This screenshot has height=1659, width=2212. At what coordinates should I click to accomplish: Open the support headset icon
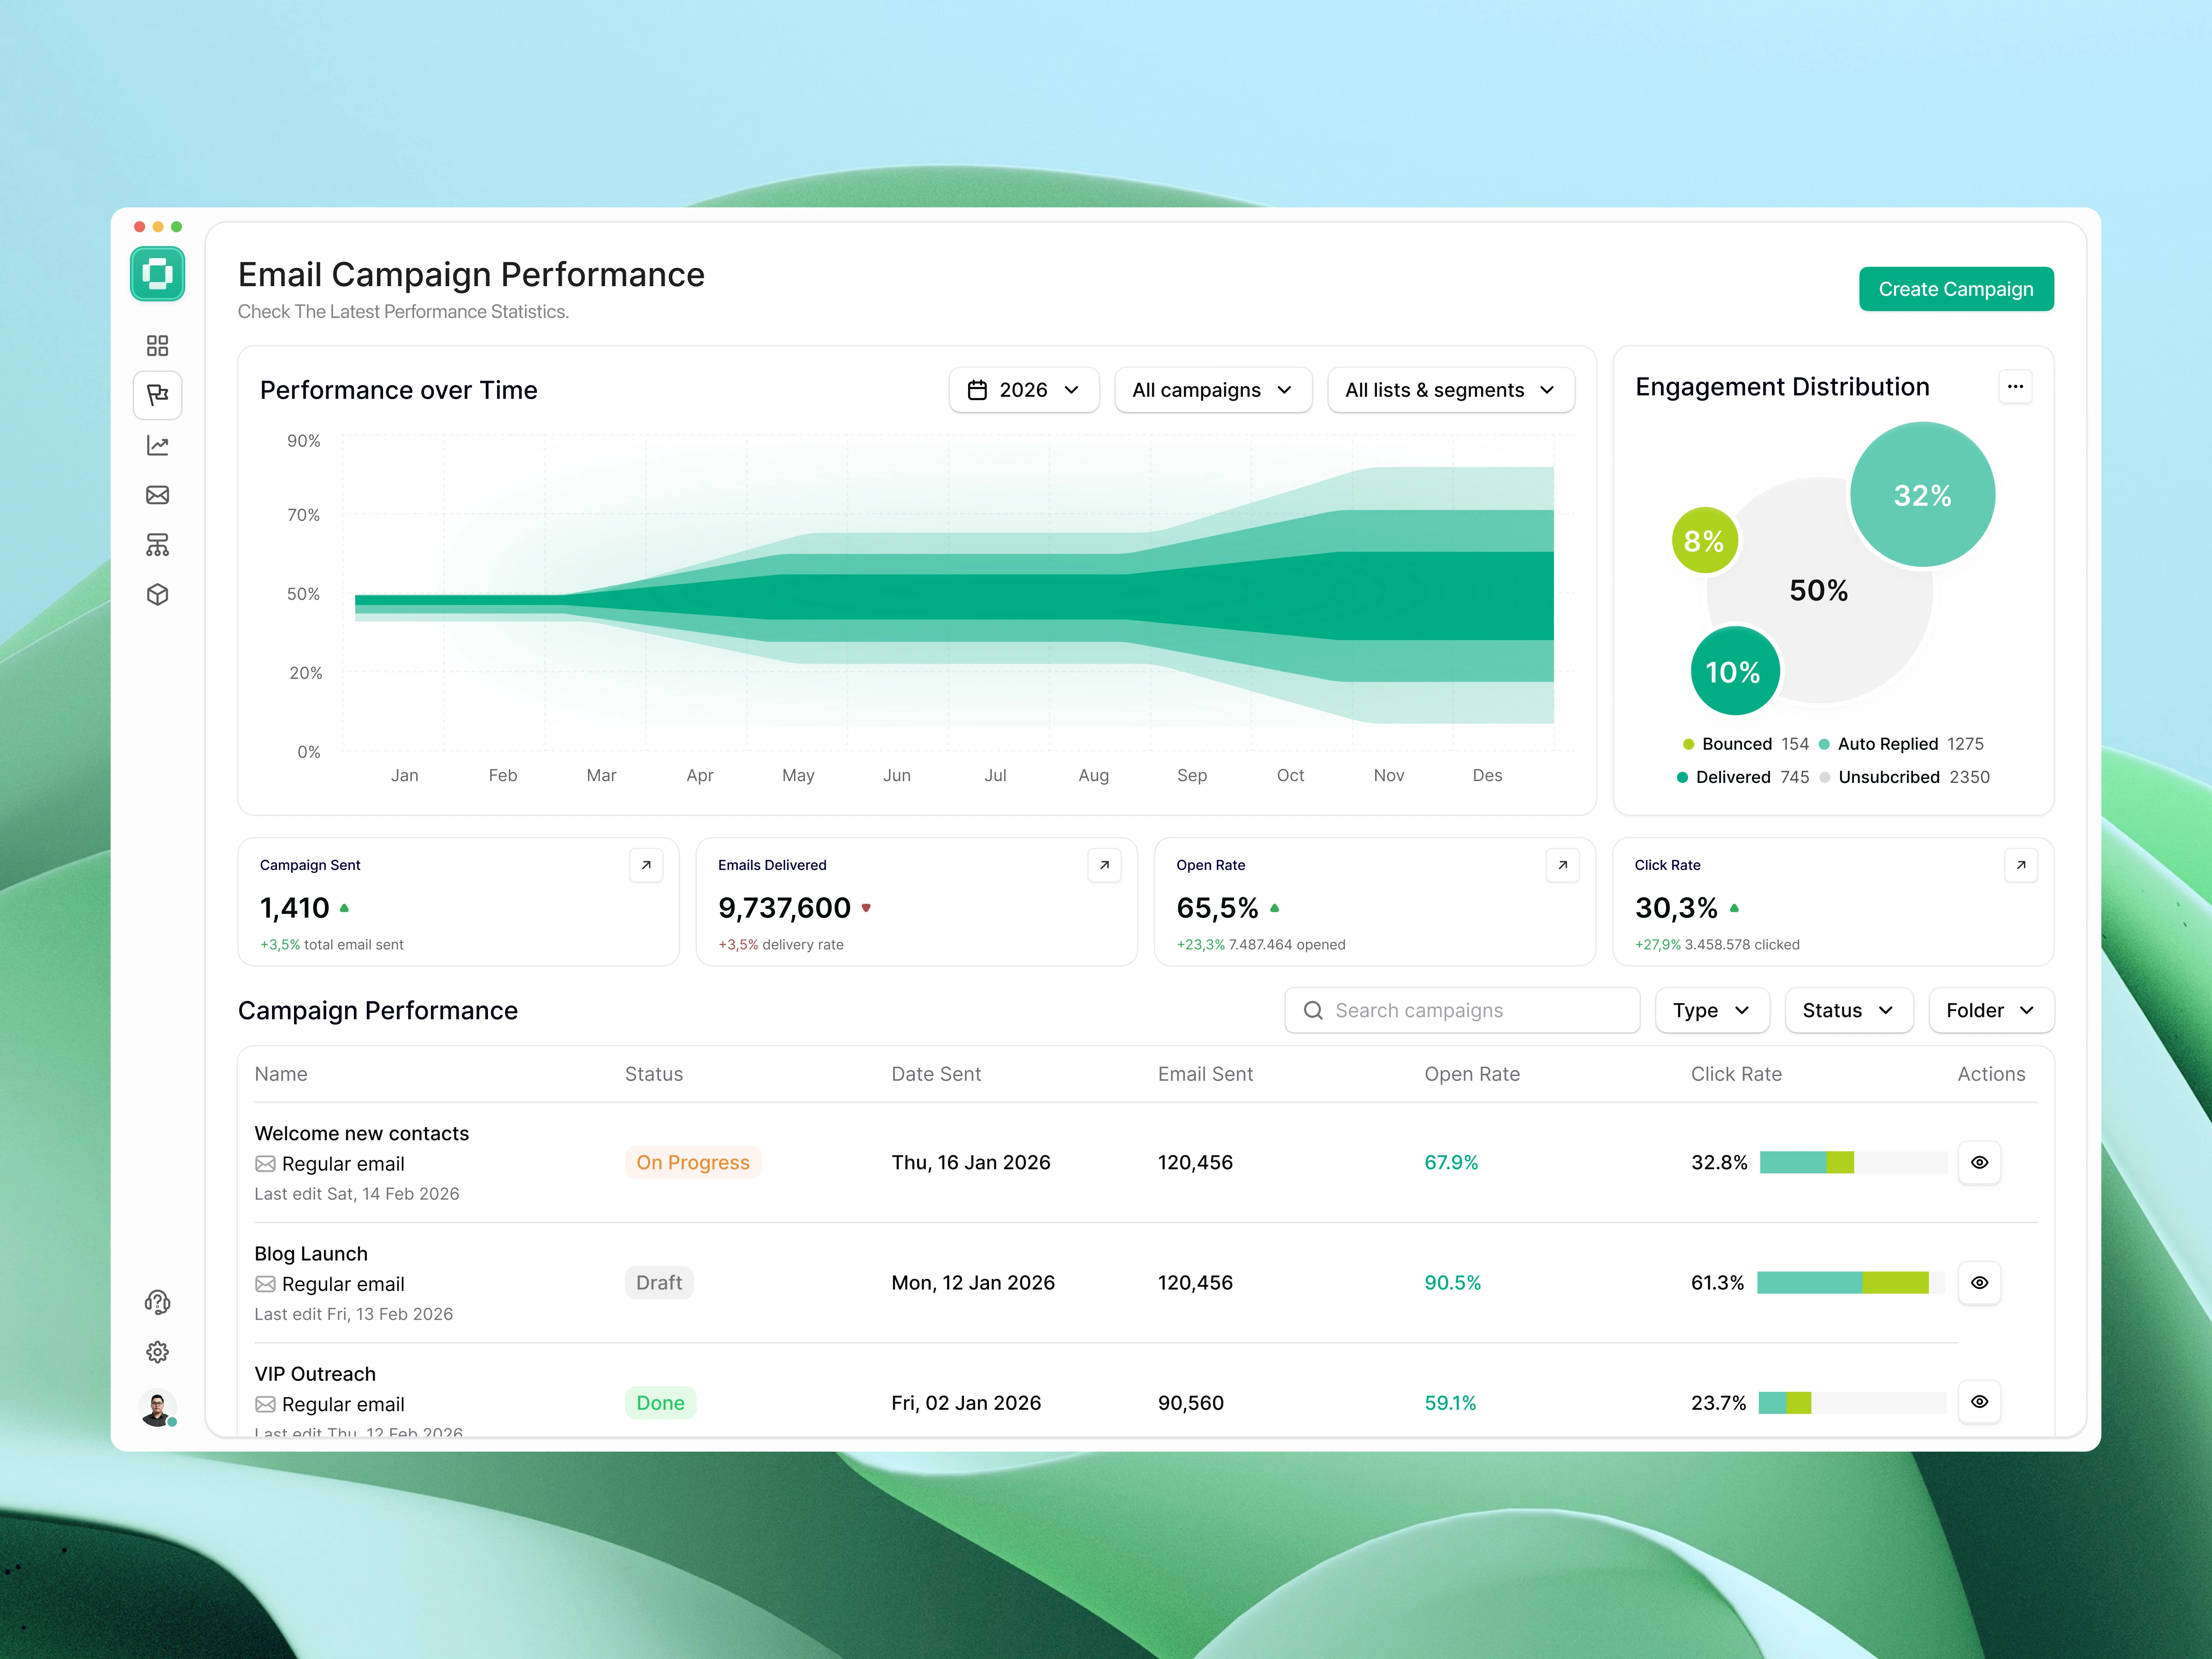[x=157, y=1302]
